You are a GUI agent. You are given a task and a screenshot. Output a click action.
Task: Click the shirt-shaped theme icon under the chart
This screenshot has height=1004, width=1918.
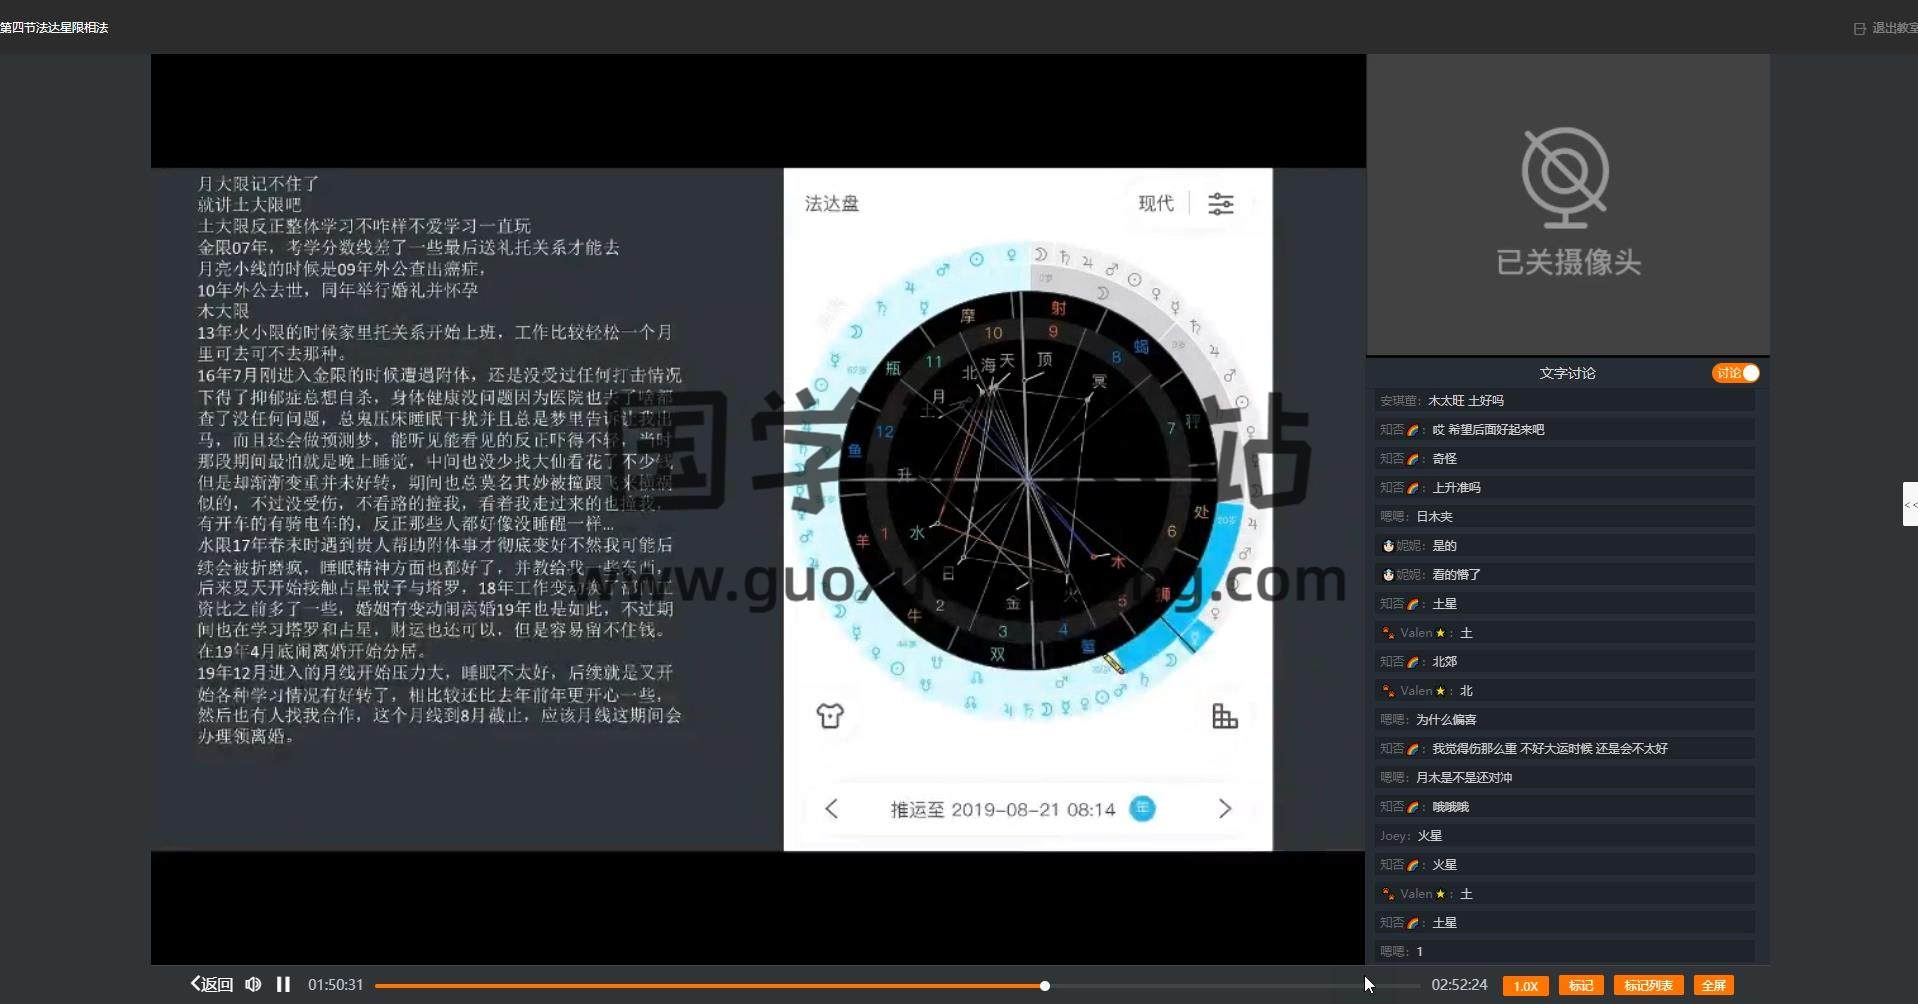(x=830, y=716)
